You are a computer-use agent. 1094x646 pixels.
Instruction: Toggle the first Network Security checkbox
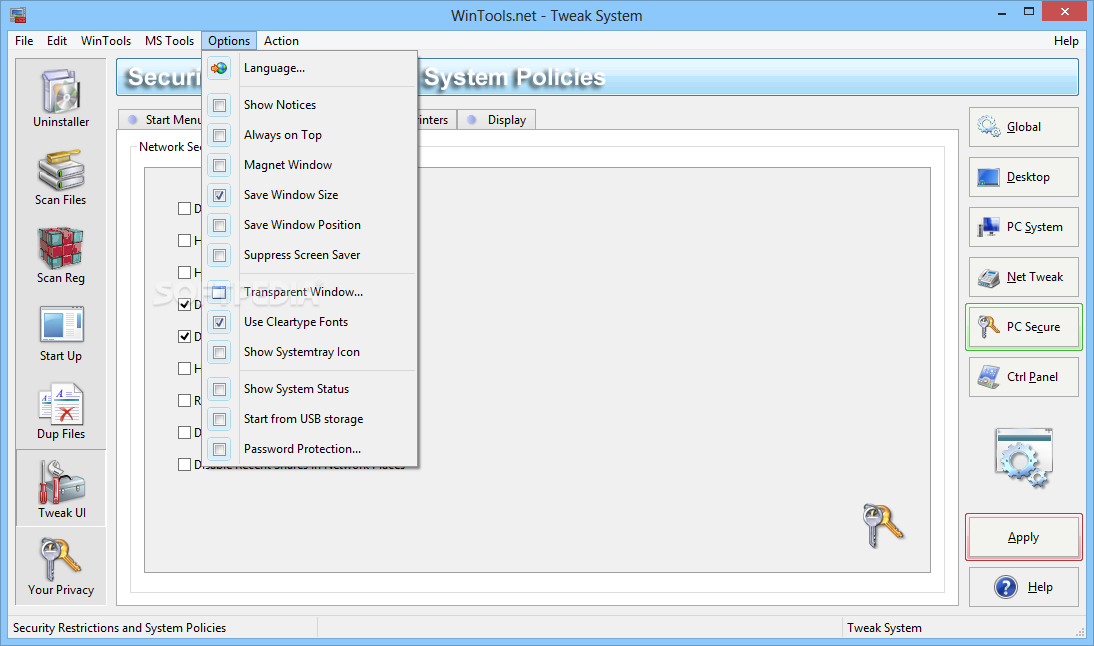coord(184,209)
